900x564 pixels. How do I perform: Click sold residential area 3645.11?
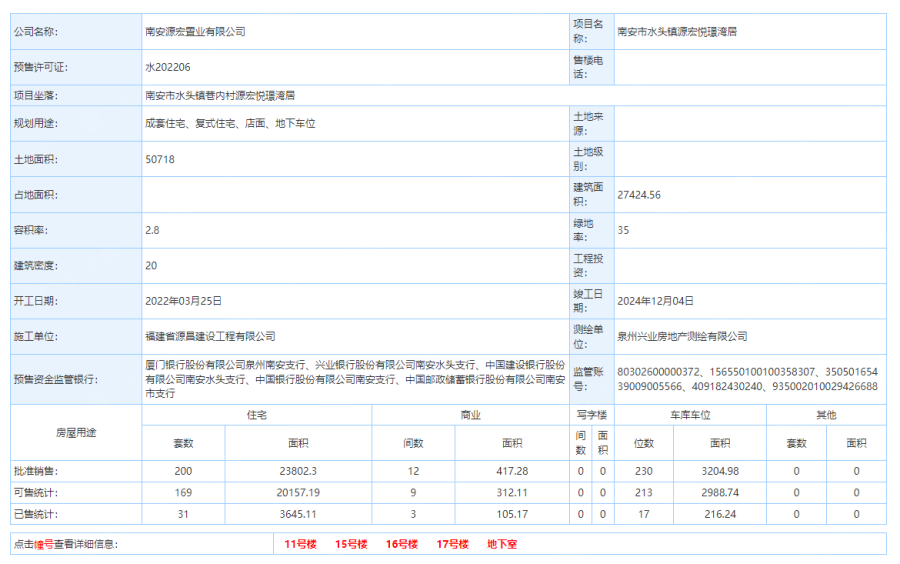pyautogui.click(x=298, y=514)
